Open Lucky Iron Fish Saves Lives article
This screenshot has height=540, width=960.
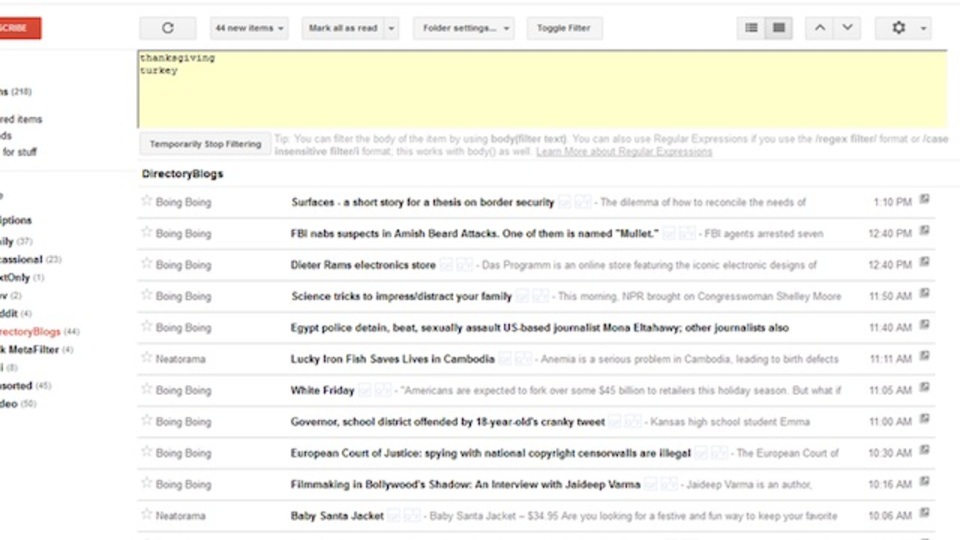point(392,359)
